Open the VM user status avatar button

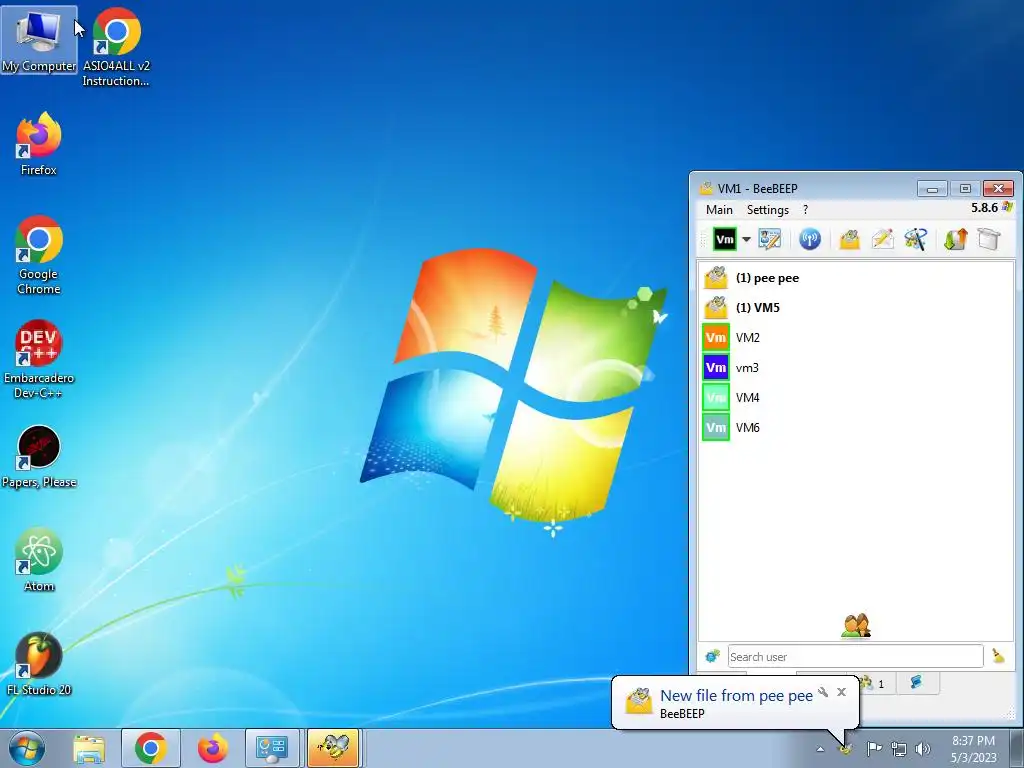(x=724, y=239)
